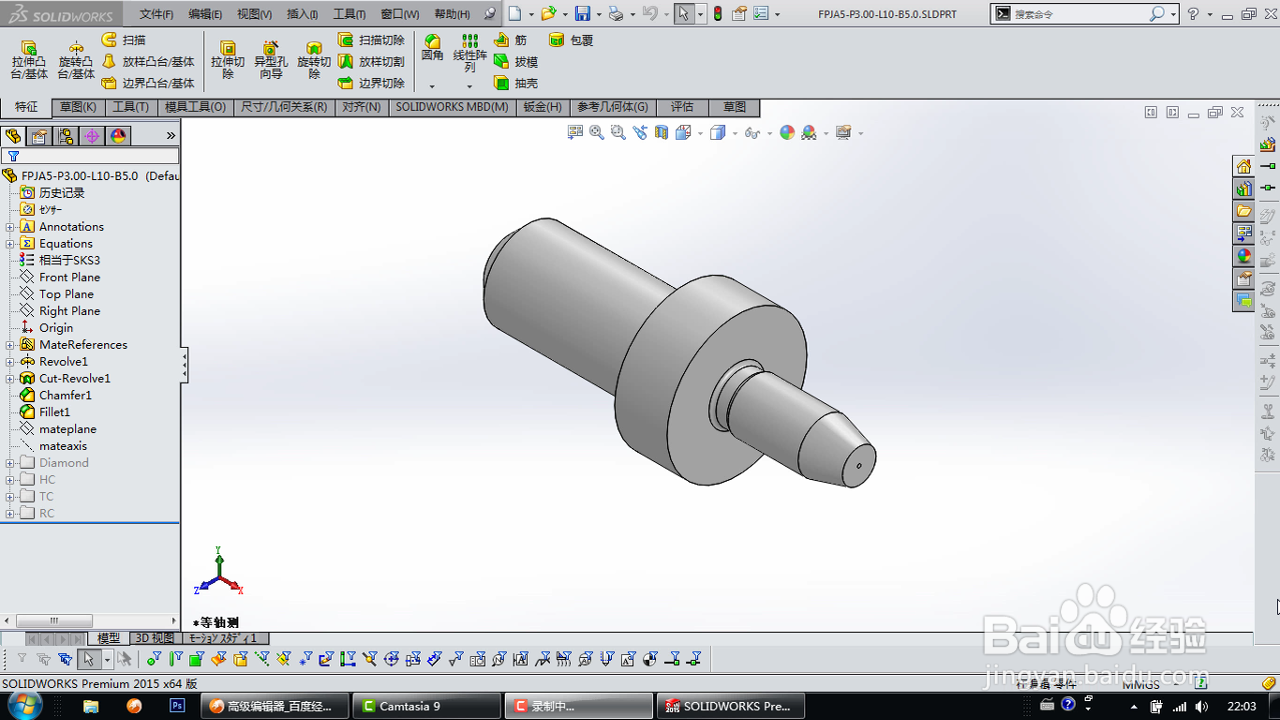The image size is (1280, 720).
Task: Open the 异型孔向导 hole wizard
Action: [x=270, y=60]
